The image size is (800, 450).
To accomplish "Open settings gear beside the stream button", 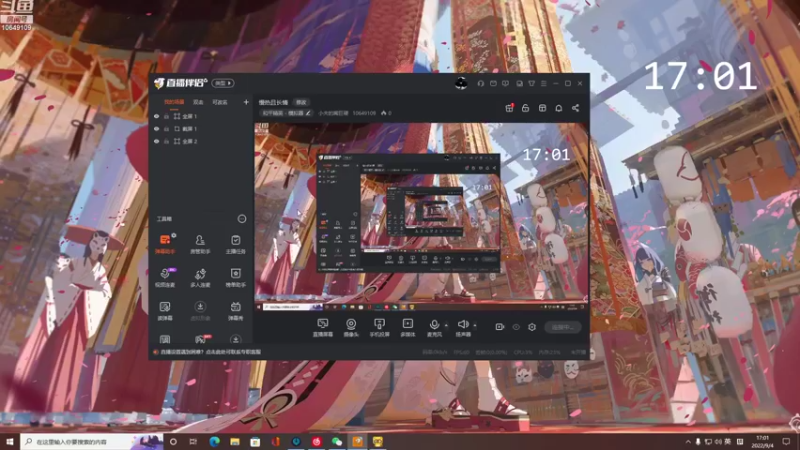I will click(x=532, y=327).
